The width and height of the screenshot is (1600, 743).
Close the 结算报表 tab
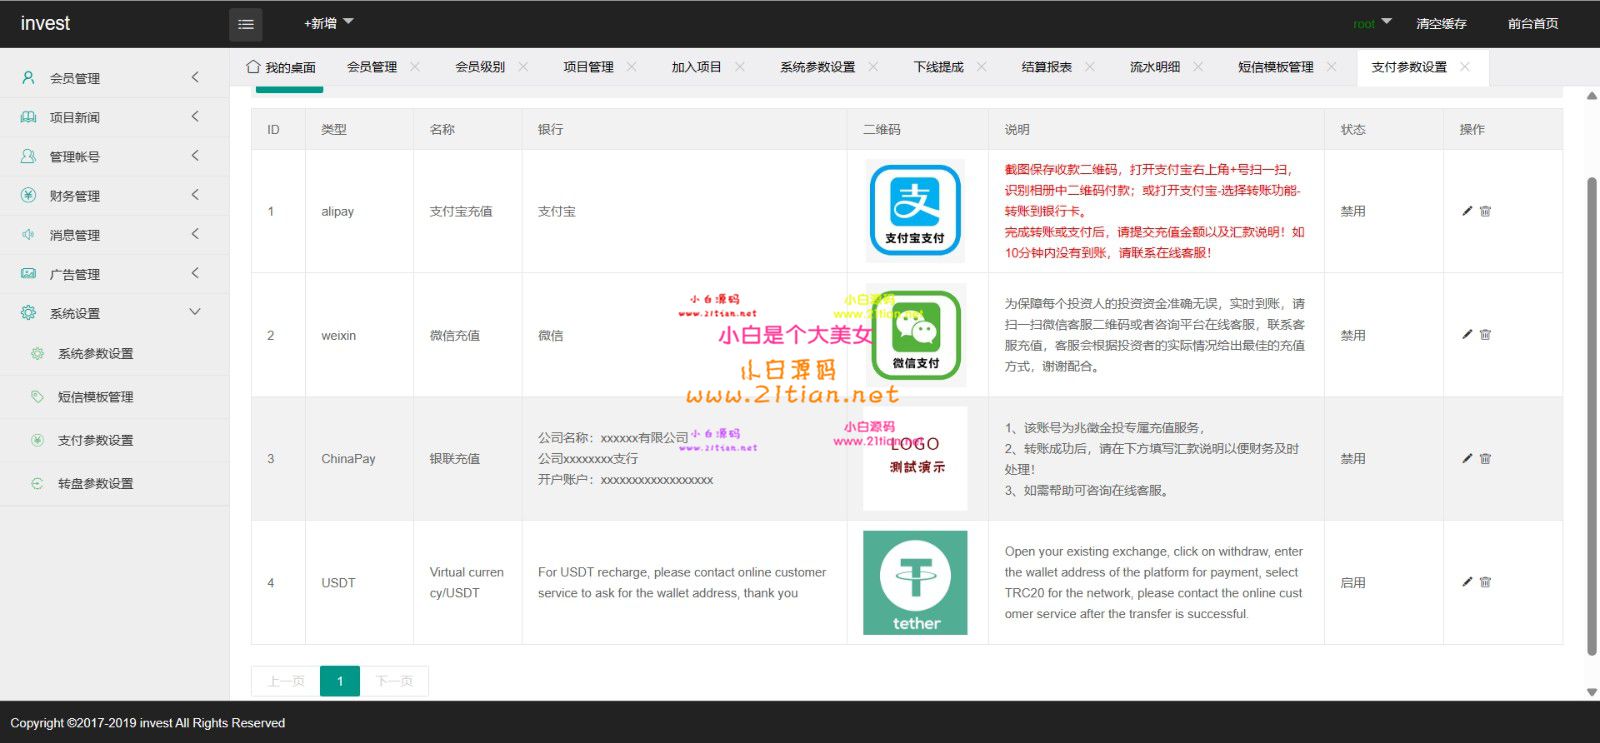(x=1090, y=67)
